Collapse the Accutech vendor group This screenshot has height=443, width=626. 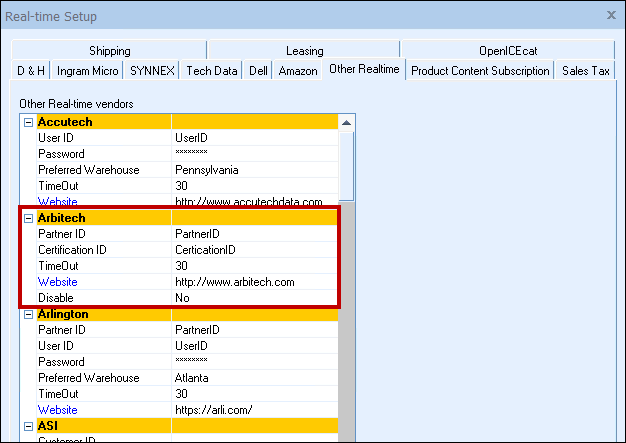tap(28, 122)
